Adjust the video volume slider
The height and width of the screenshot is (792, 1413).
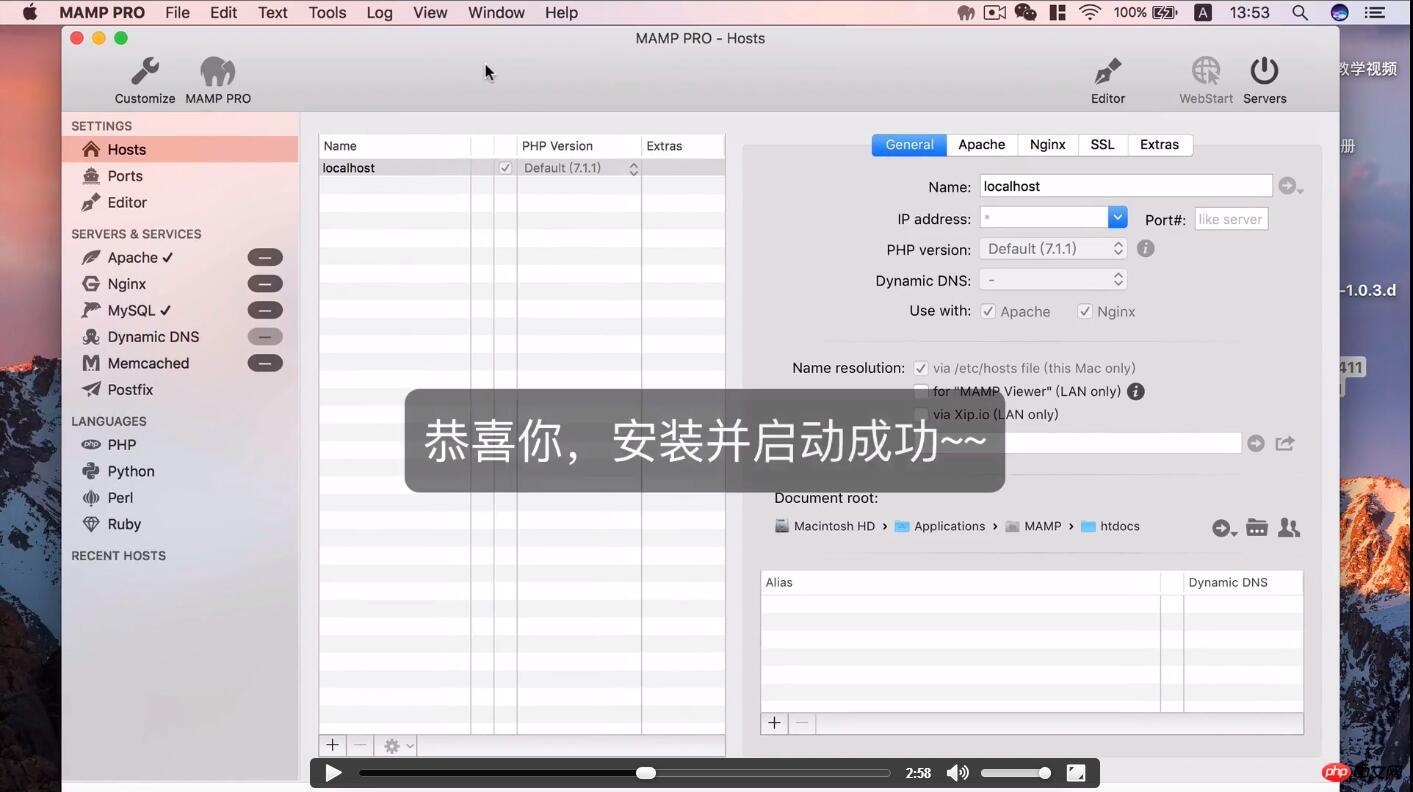tap(1016, 773)
